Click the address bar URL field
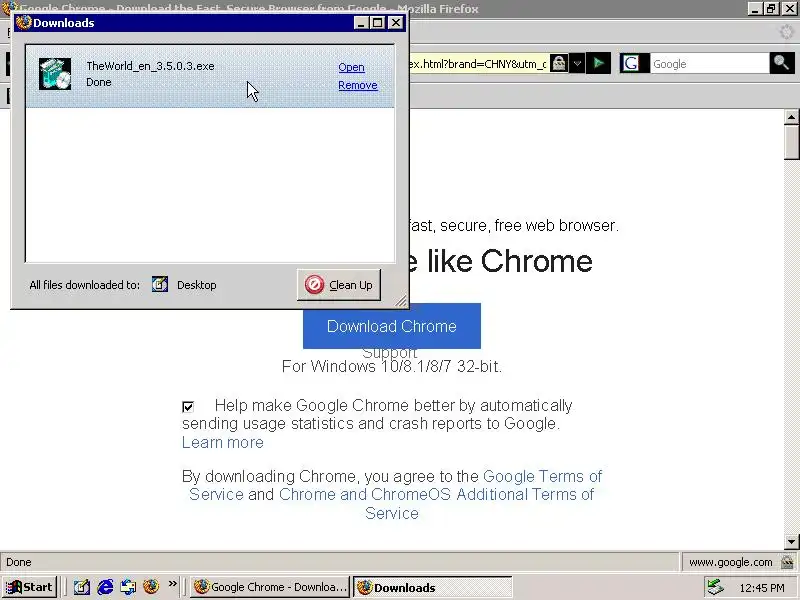This screenshot has width=800, height=600. point(478,64)
